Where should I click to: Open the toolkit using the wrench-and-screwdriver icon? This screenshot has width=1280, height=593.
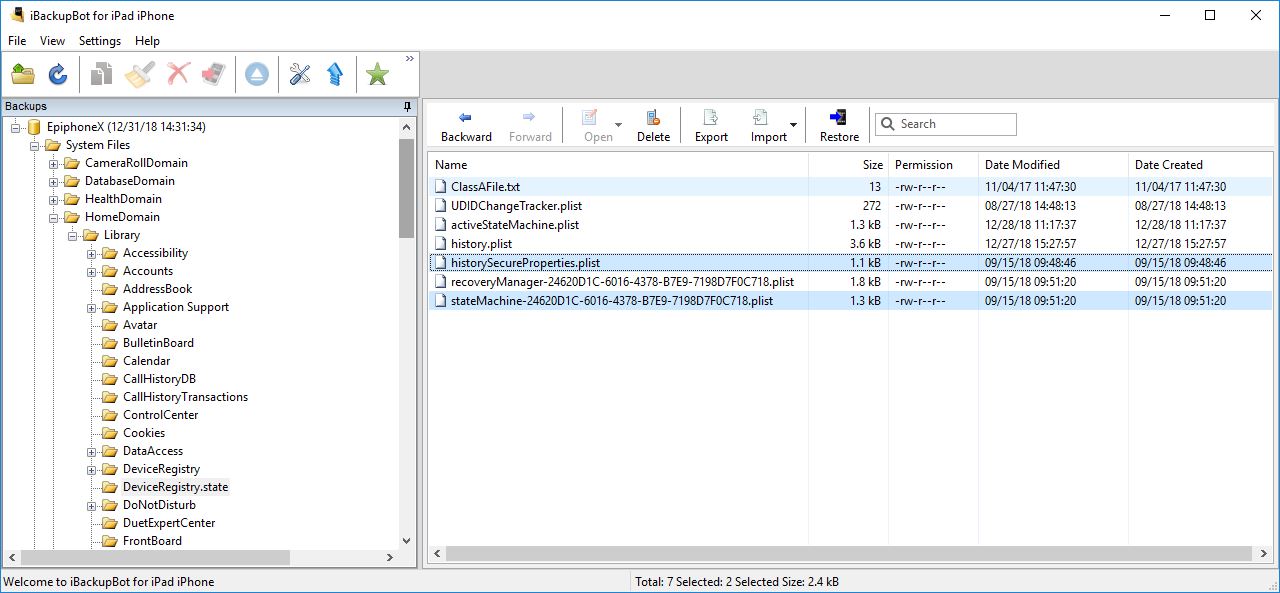(x=299, y=73)
